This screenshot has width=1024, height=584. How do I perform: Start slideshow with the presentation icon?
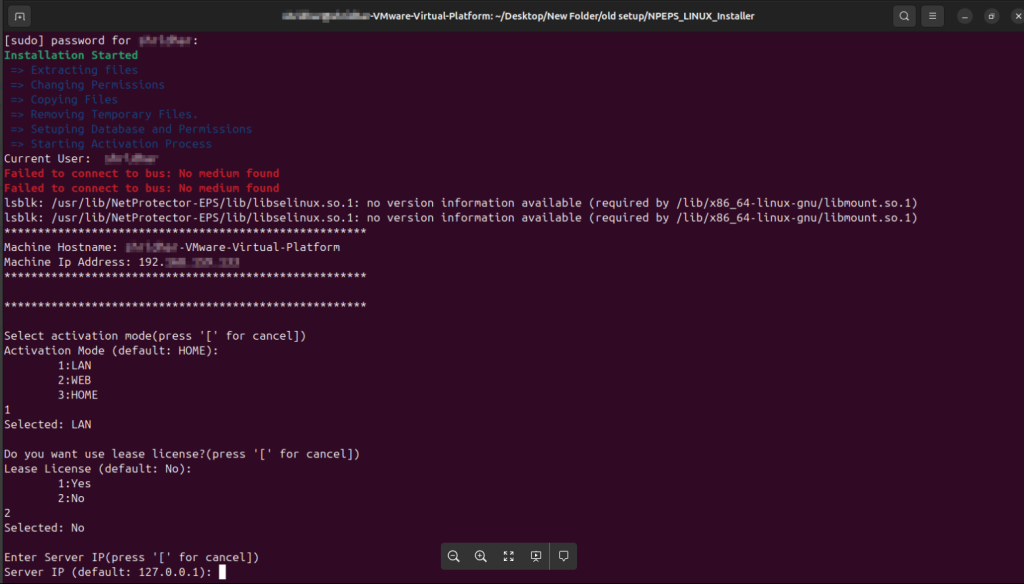click(x=536, y=556)
